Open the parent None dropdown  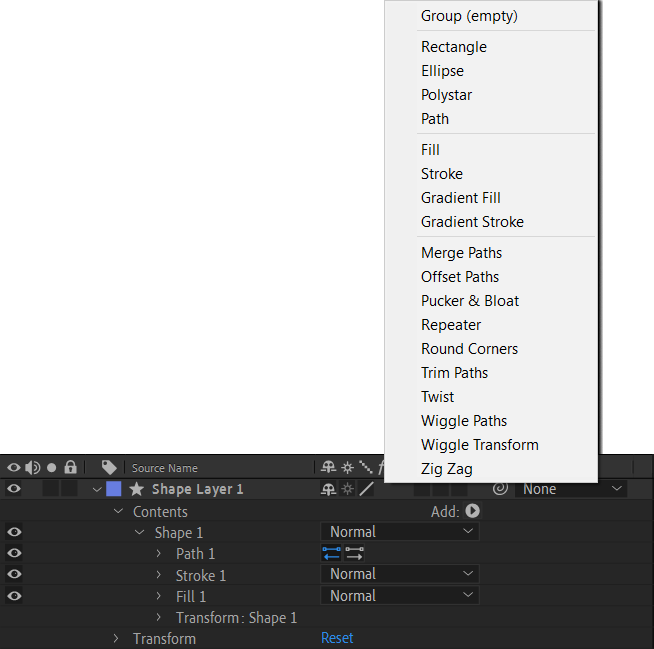coord(571,489)
